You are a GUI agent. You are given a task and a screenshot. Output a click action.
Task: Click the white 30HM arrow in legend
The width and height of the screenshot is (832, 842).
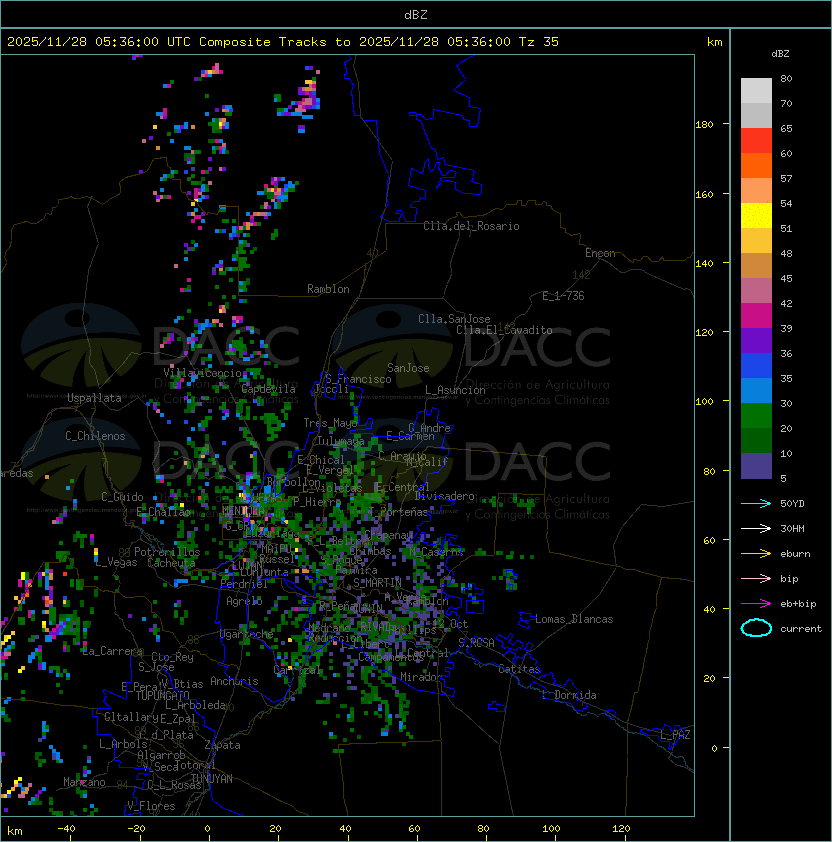[756, 529]
